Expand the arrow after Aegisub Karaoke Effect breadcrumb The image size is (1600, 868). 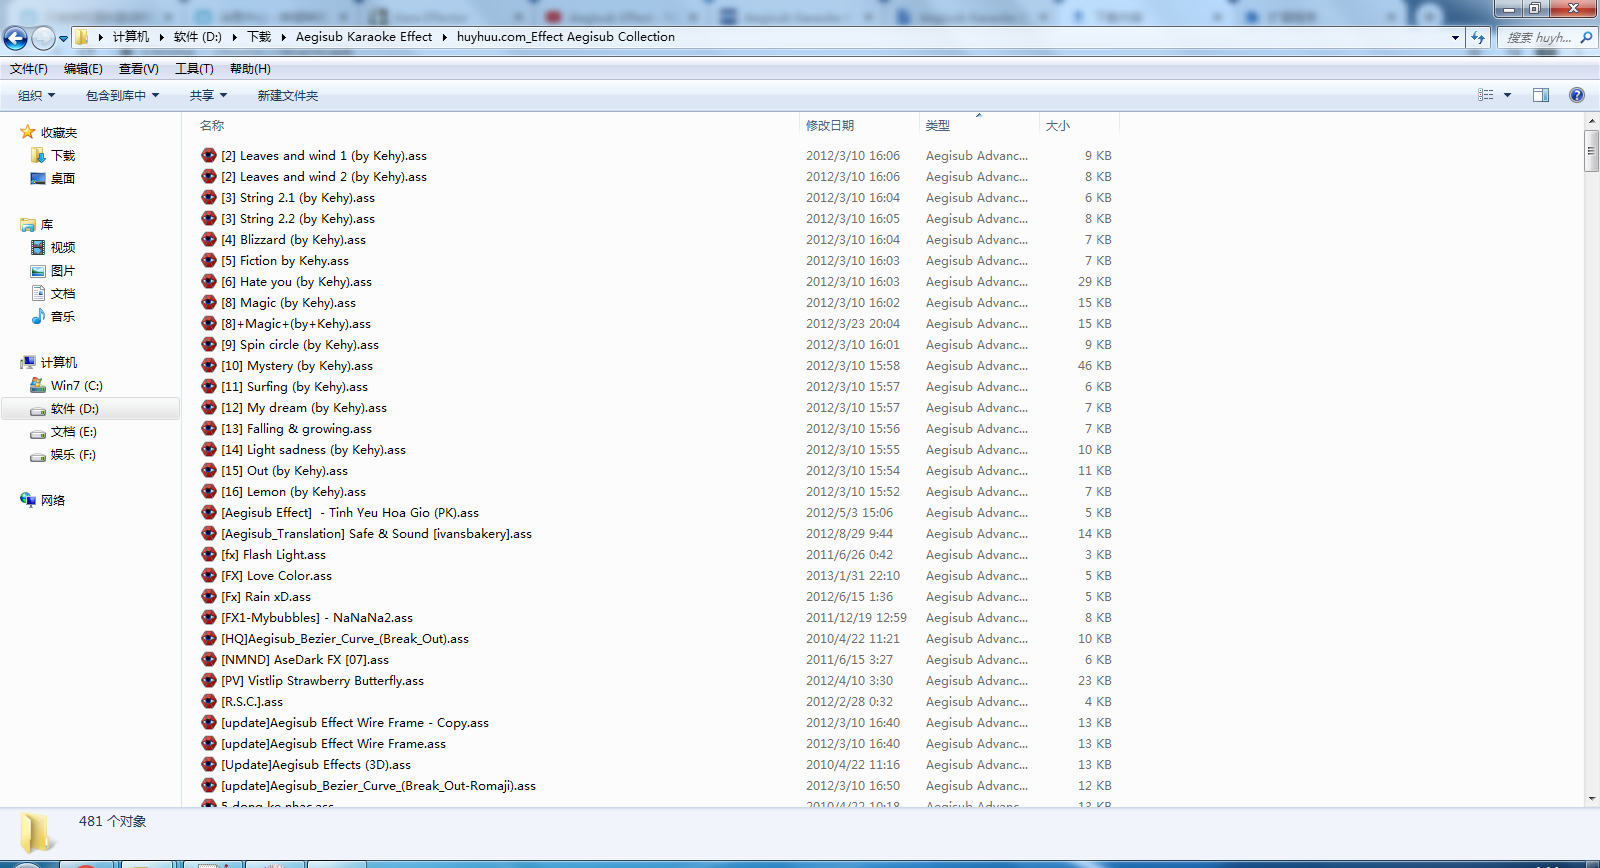[x=445, y=38]
